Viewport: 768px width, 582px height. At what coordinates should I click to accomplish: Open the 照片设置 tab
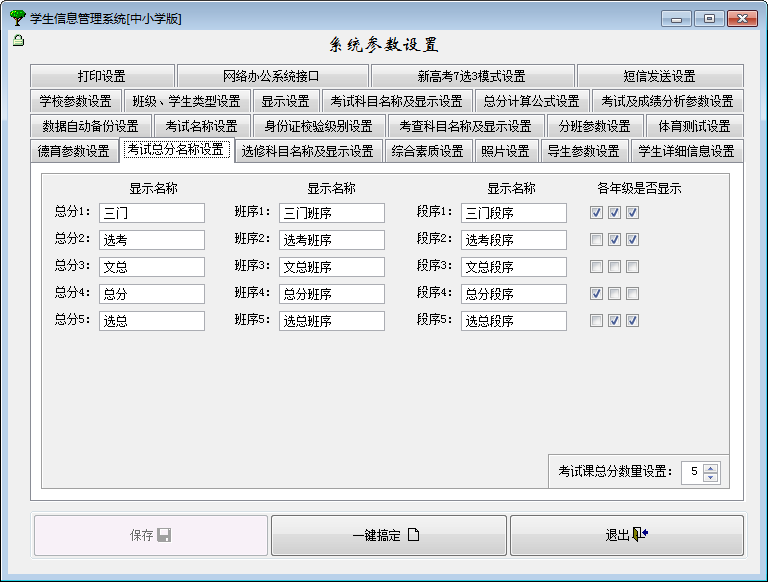[x=505, y=151]
